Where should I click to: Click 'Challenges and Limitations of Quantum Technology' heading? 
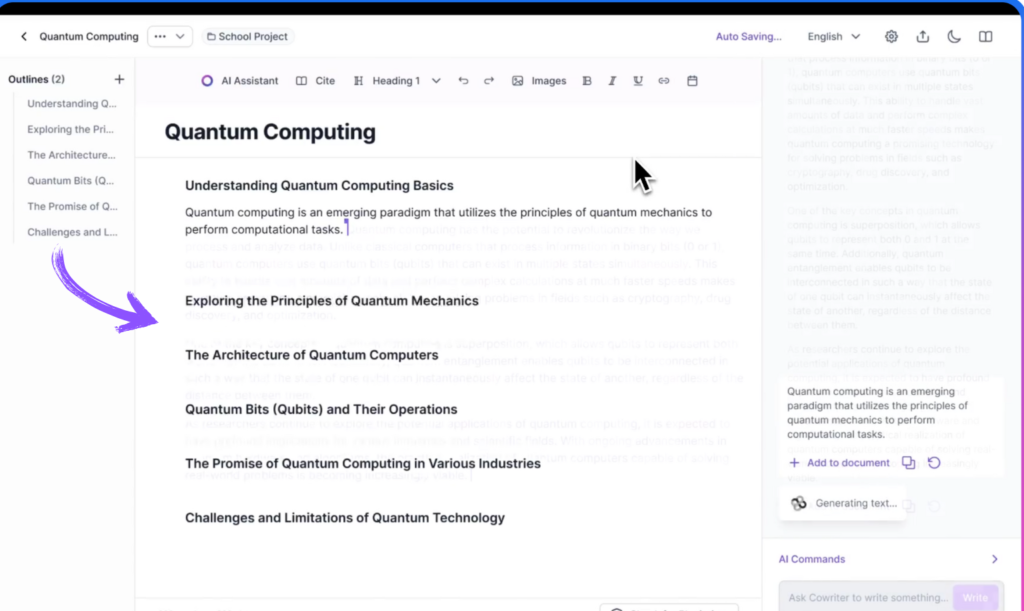tap(345, 518)
